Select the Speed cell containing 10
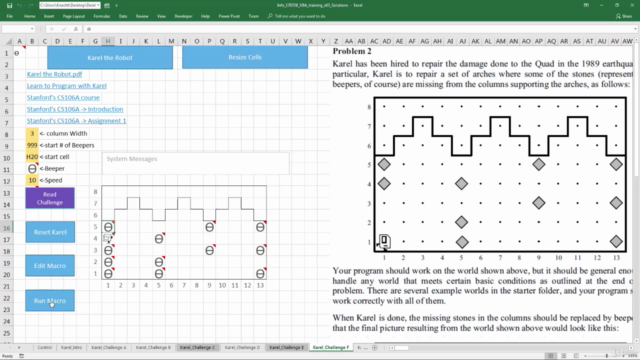 32,180
